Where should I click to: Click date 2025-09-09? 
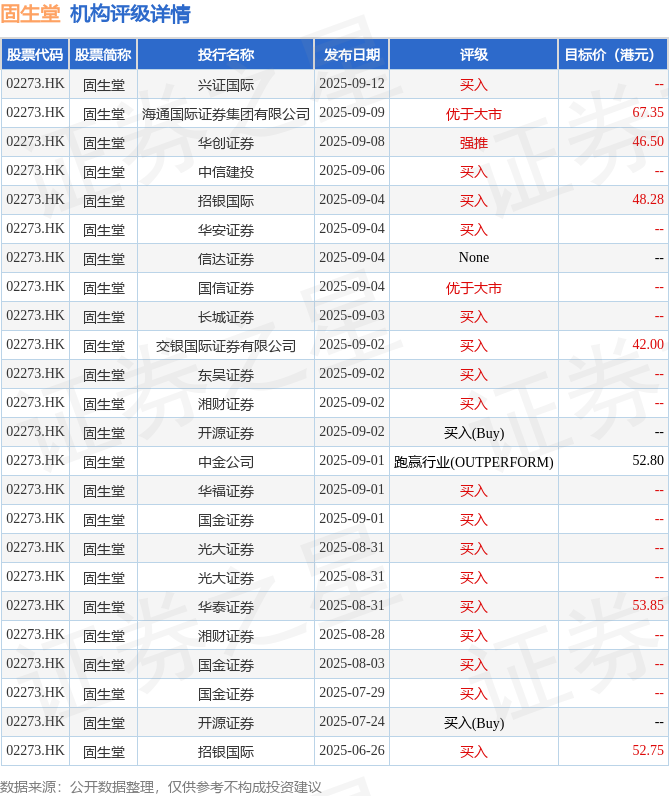352,112
